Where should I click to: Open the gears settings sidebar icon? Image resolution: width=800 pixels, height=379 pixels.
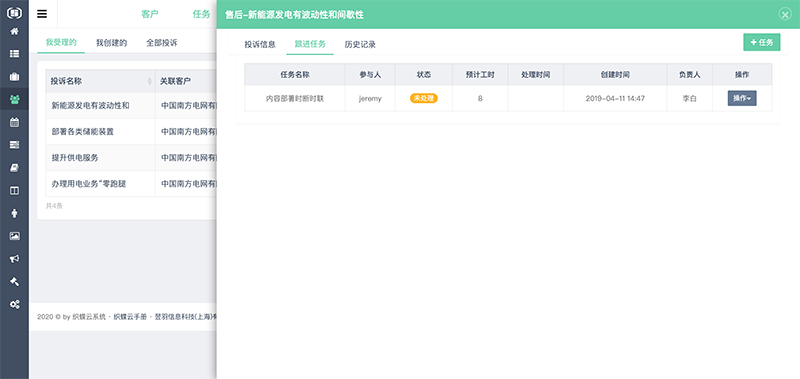[14, 305]
